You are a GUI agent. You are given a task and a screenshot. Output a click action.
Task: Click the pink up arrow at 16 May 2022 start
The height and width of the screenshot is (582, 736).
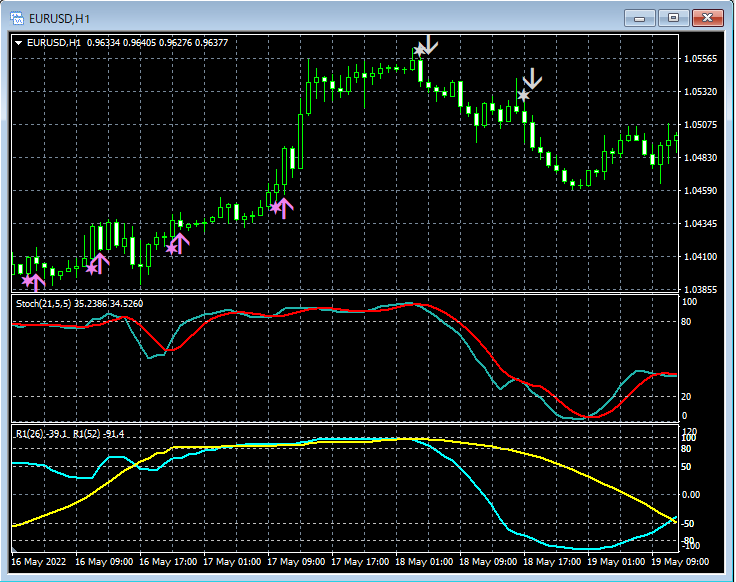(37, 282)
